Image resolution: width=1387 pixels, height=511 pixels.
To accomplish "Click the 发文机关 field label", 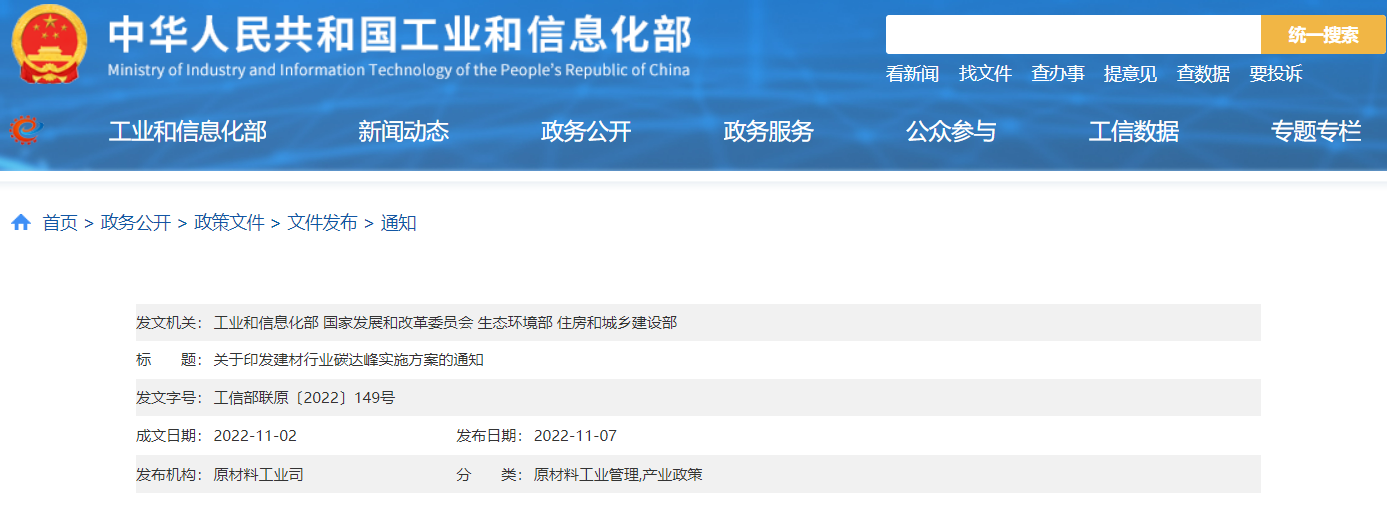I will [169, 322].
